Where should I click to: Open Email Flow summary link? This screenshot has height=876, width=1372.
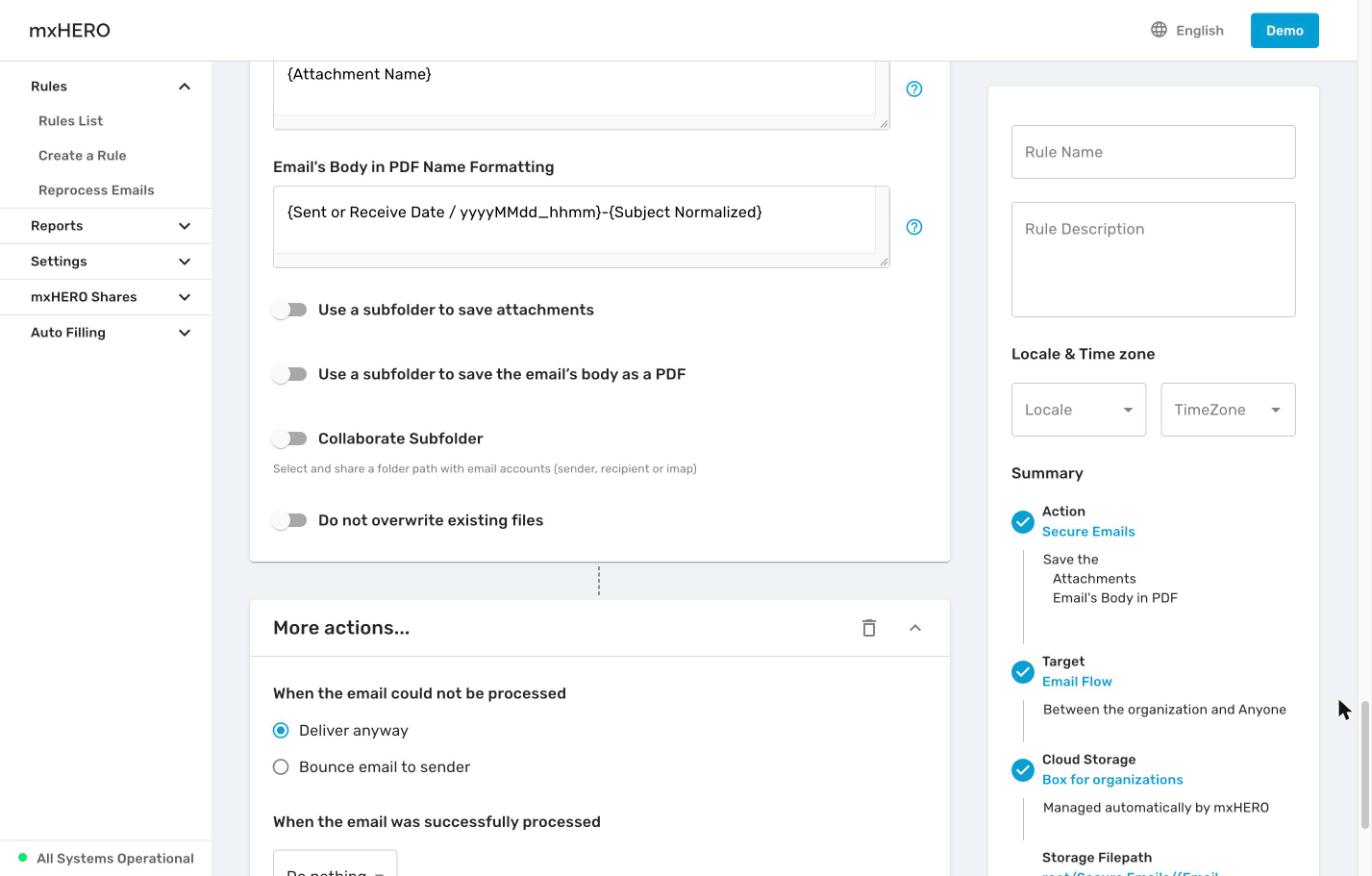click(x=1077, y=682)
